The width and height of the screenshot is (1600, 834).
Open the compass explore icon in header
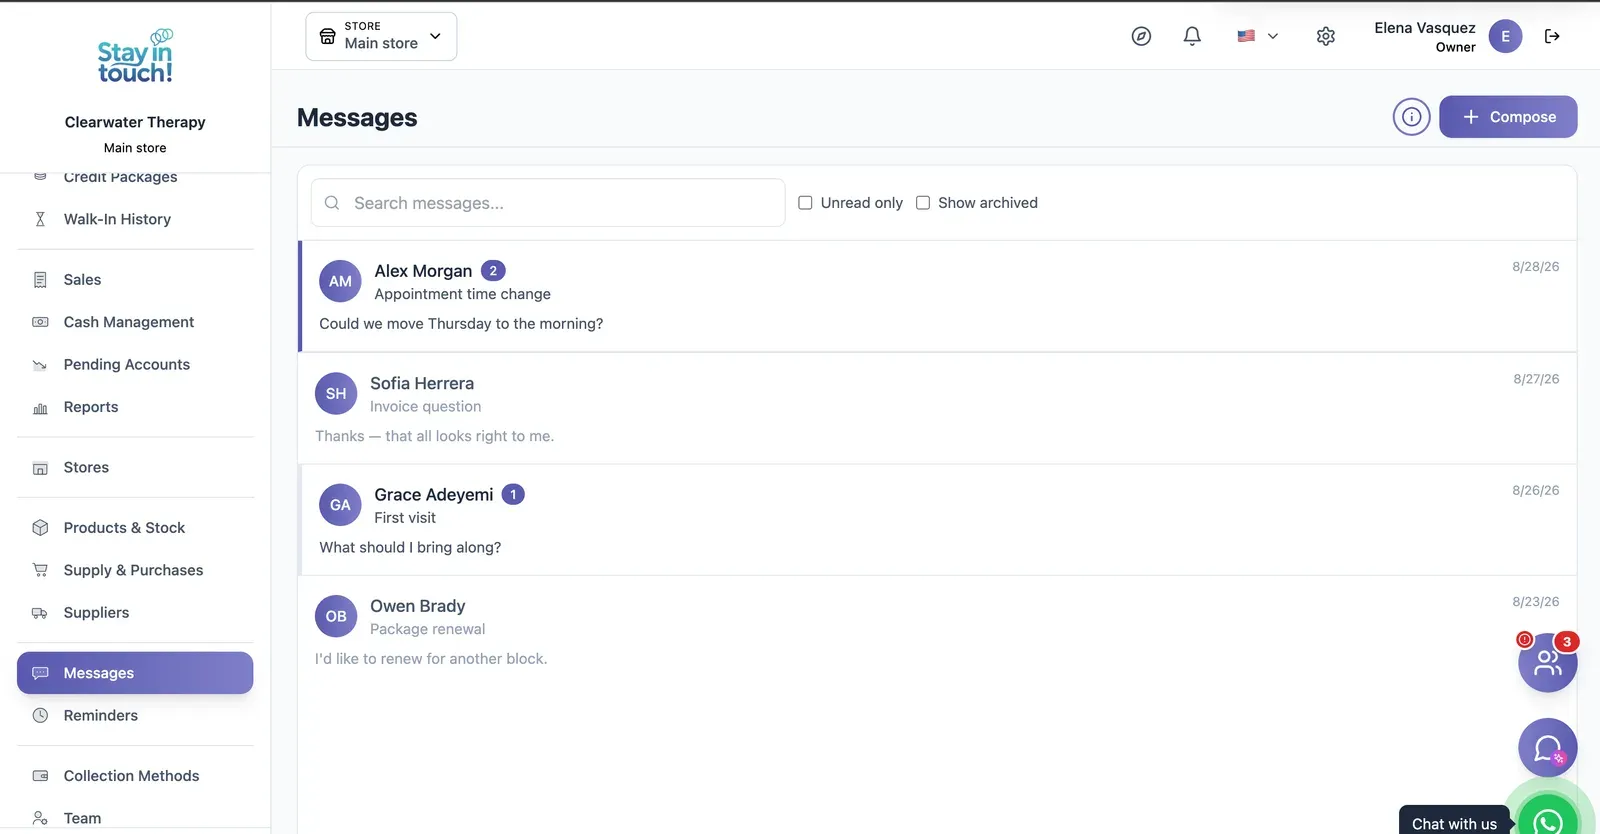pyautogui.click(x=1141, y=36)
